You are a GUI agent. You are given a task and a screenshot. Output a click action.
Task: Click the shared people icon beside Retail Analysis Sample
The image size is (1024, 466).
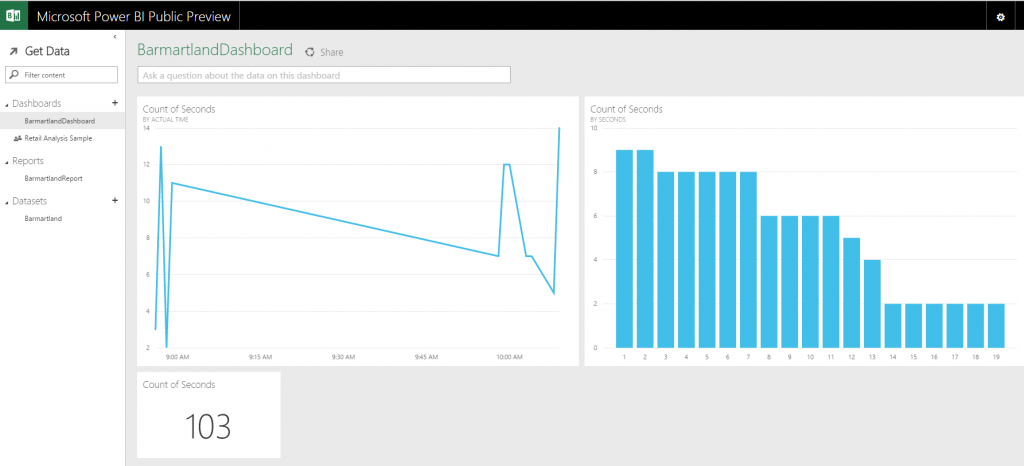[x=18, y=138]
